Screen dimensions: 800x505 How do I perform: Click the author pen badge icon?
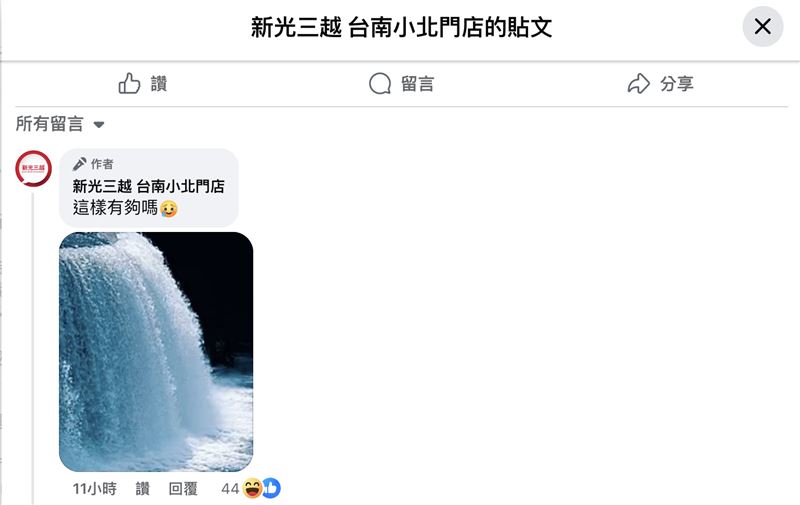pos(79,164)
